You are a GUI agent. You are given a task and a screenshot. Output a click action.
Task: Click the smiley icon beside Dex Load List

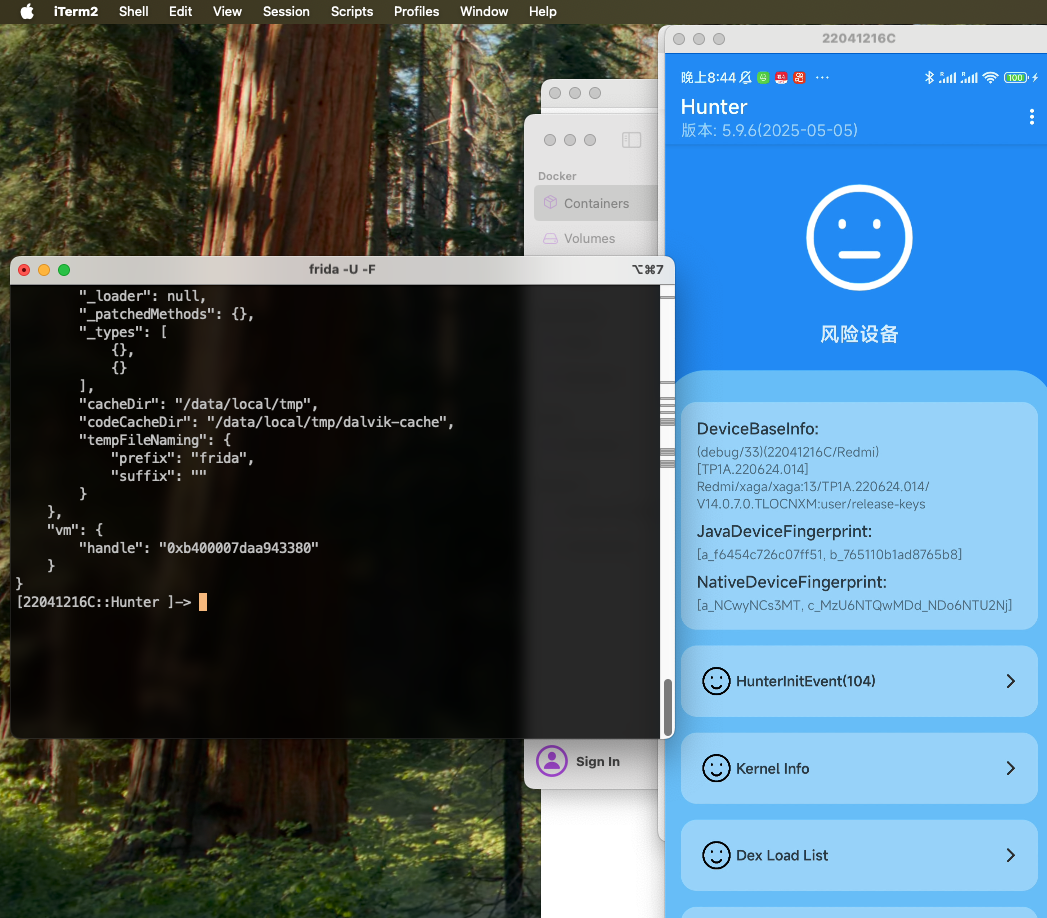pos(716,855)
